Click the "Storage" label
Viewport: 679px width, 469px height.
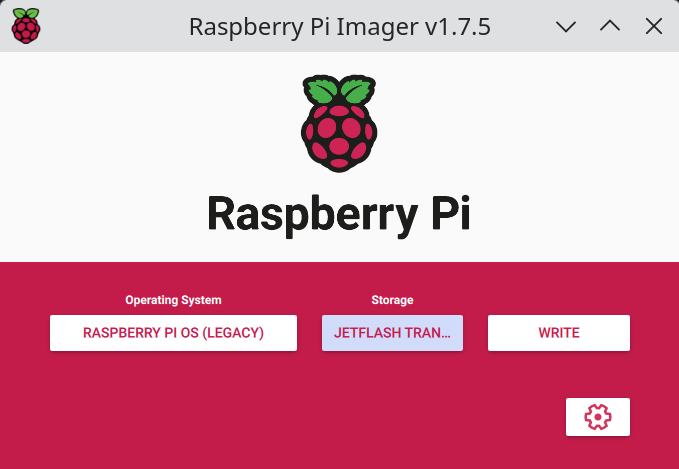(392, 300)
